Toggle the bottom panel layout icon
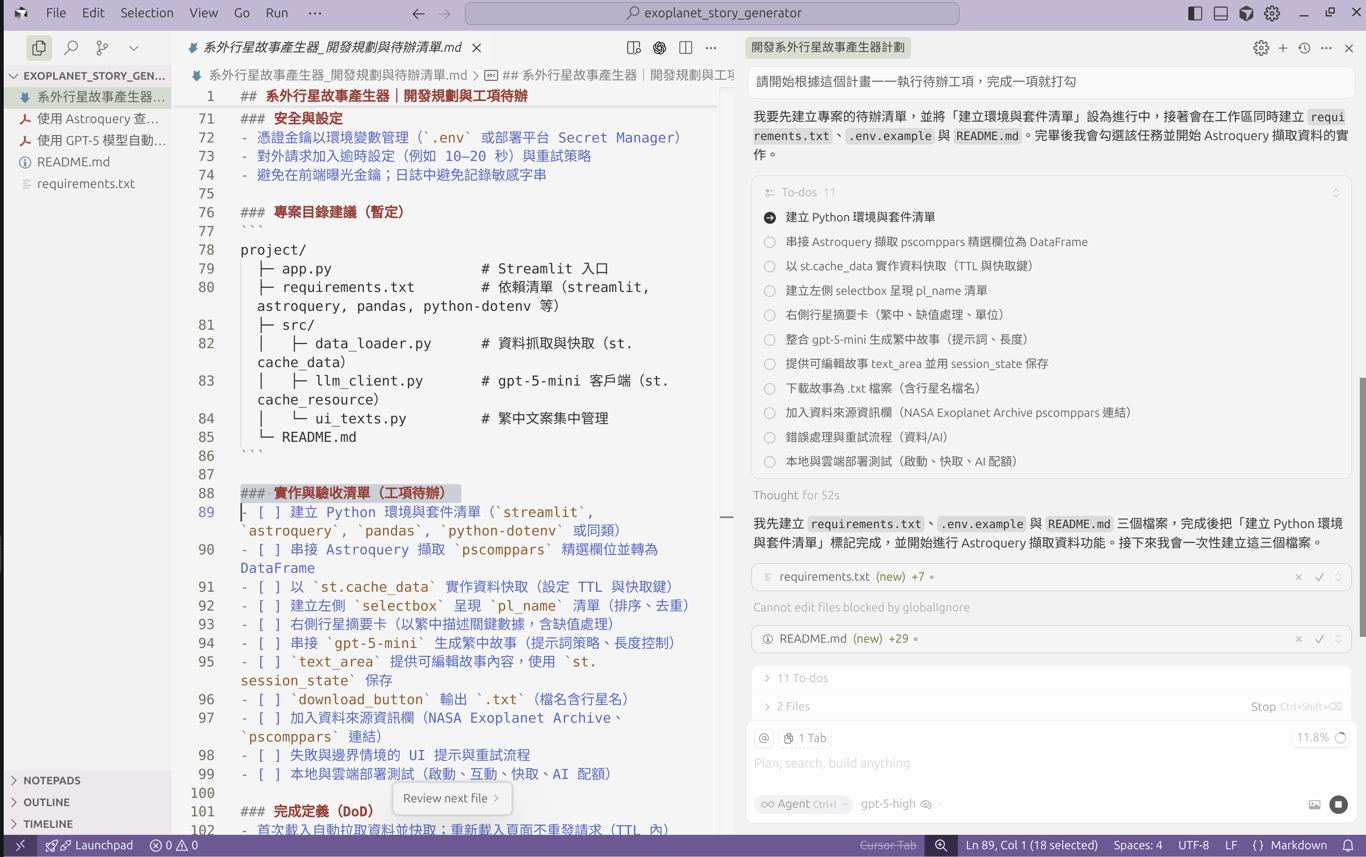Screen dimensions: 1366x857 pyautogui.click(x=1221, y=13)
